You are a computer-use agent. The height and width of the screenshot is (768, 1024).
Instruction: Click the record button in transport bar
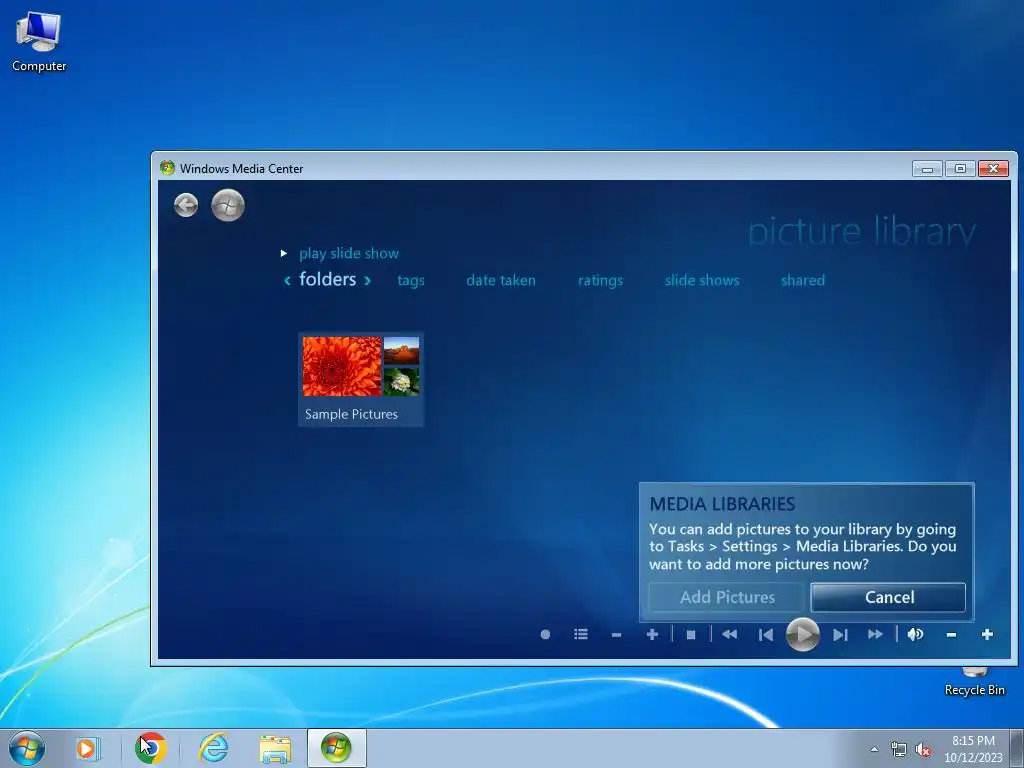click(x=545, y=634)
